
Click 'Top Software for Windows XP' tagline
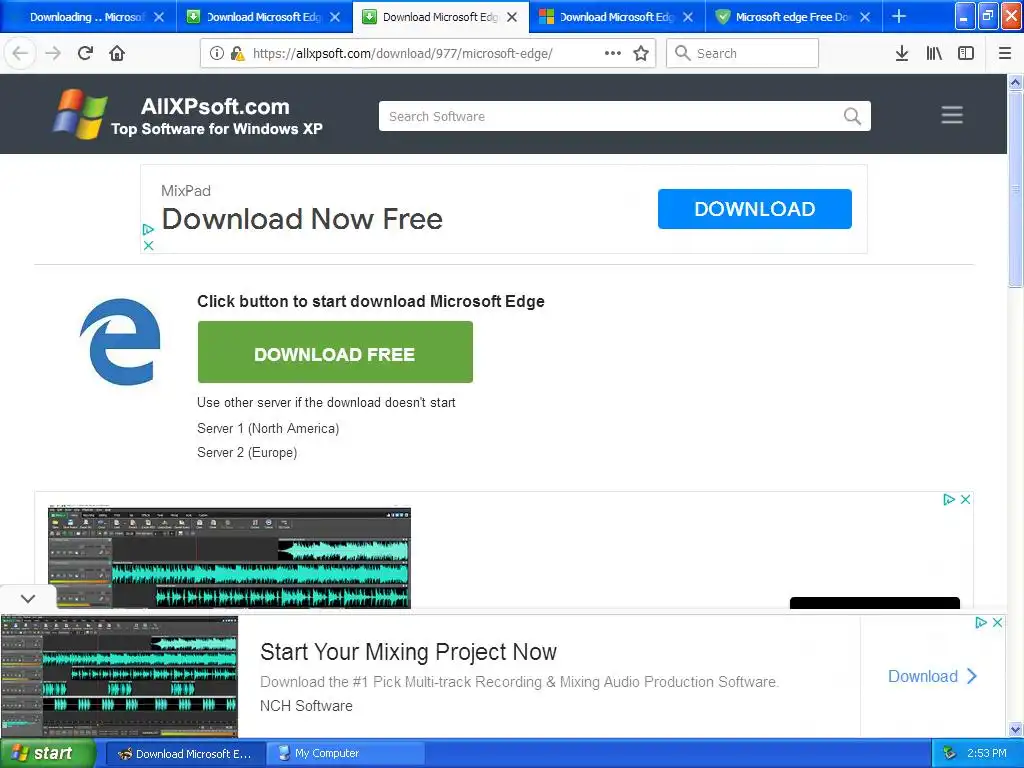tap(217, 129)
